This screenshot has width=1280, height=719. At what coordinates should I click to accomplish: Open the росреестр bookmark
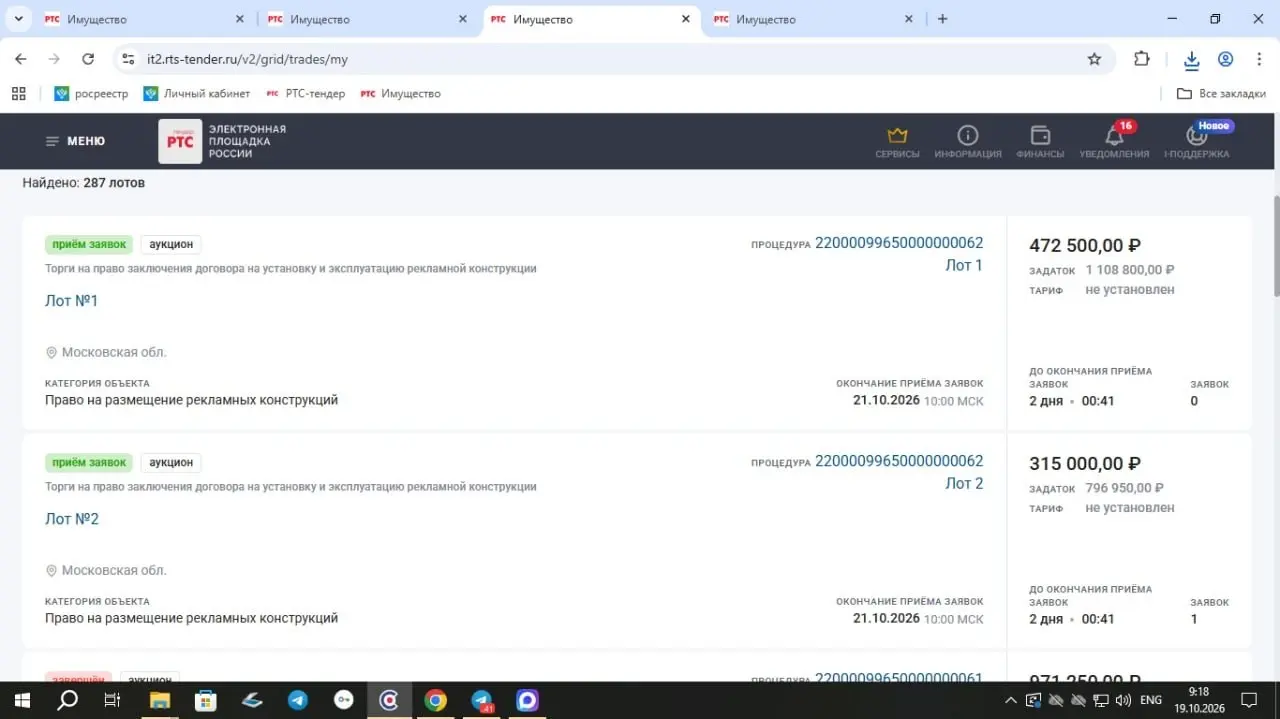tap(91, 93)
